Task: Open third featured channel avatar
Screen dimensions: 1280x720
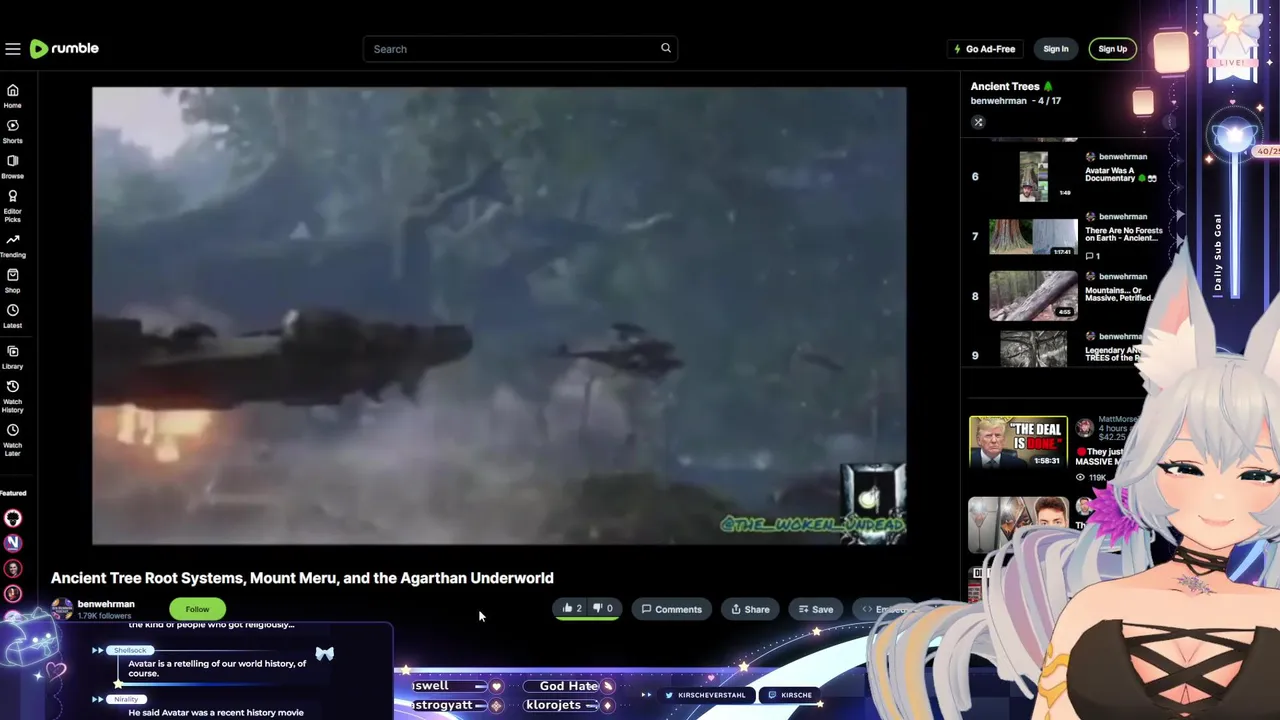Action: pos(13,568)
